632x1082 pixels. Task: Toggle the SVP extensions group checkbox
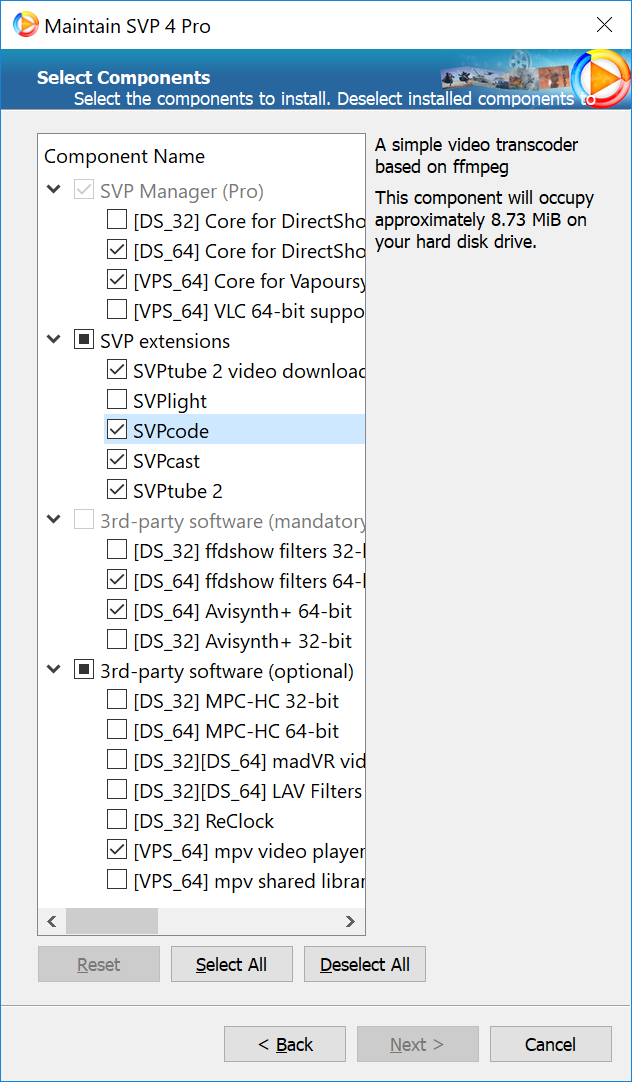[x=84, y=341]
